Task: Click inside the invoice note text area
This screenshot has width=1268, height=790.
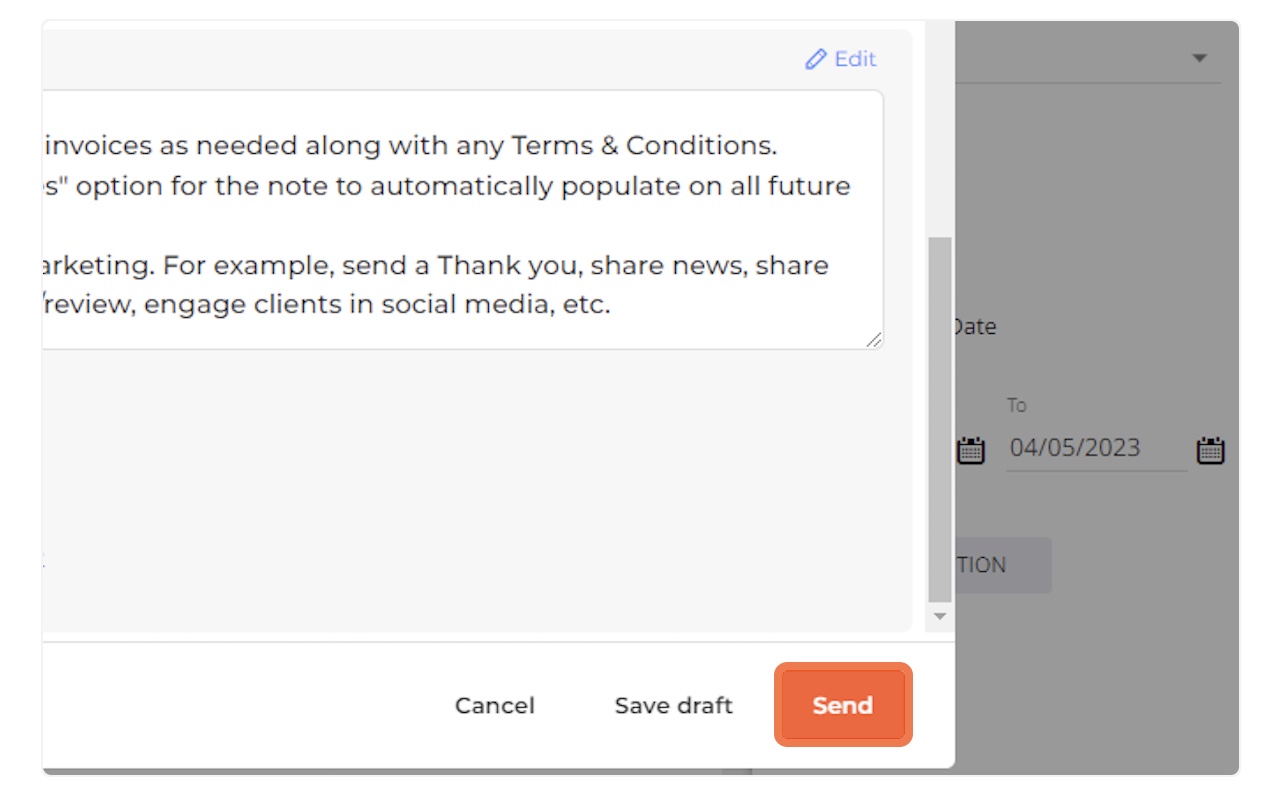Action: pos(462,220)
